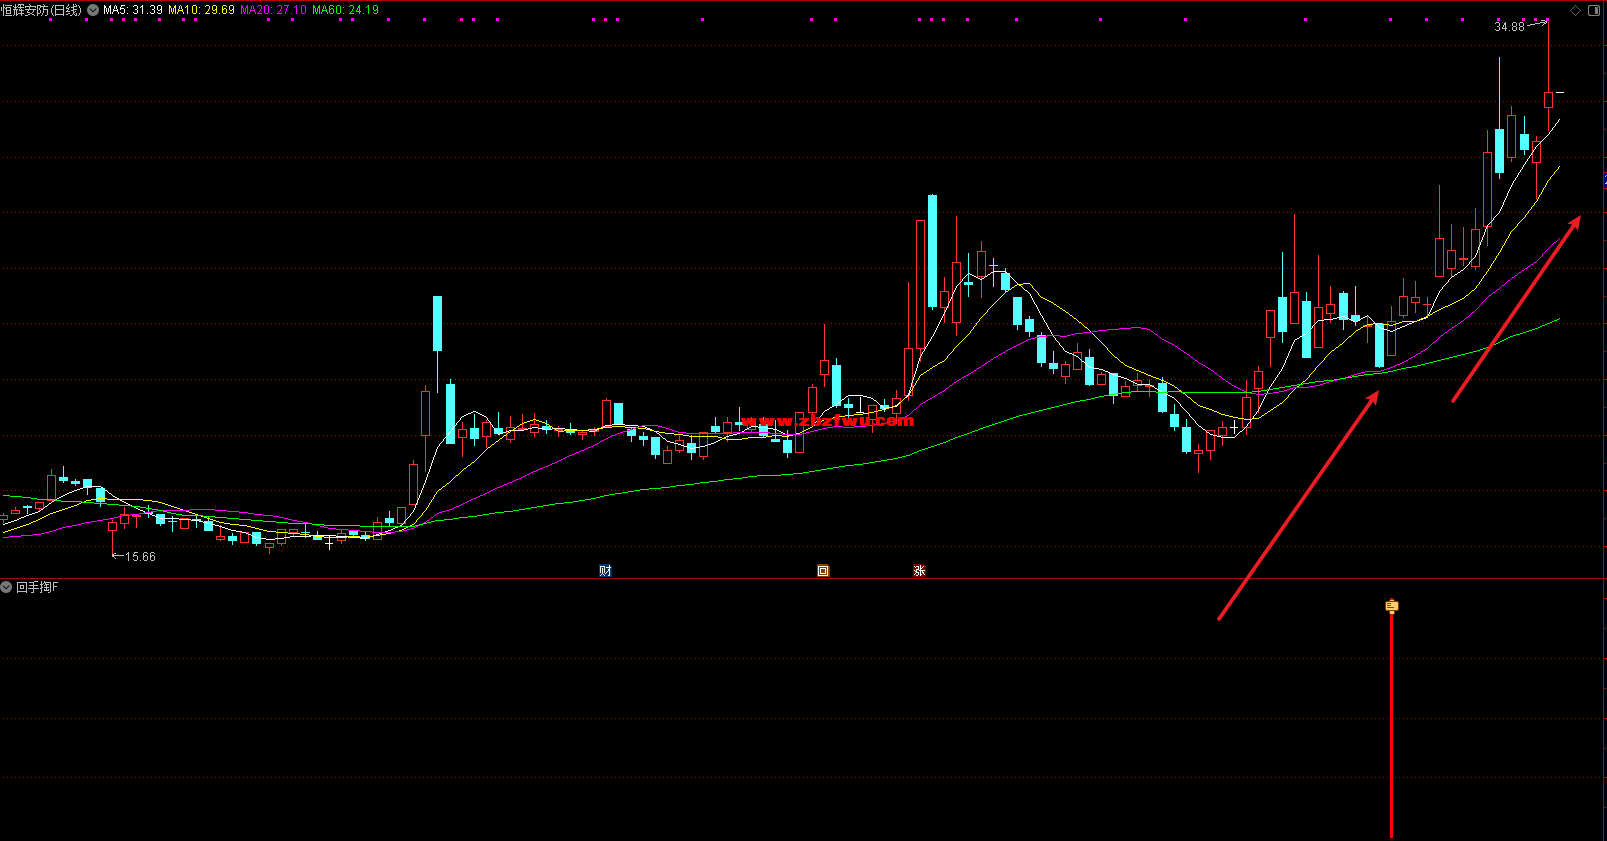
Task: Expand the 回手掏F sub-indicator dropdown
Action: 6,587
